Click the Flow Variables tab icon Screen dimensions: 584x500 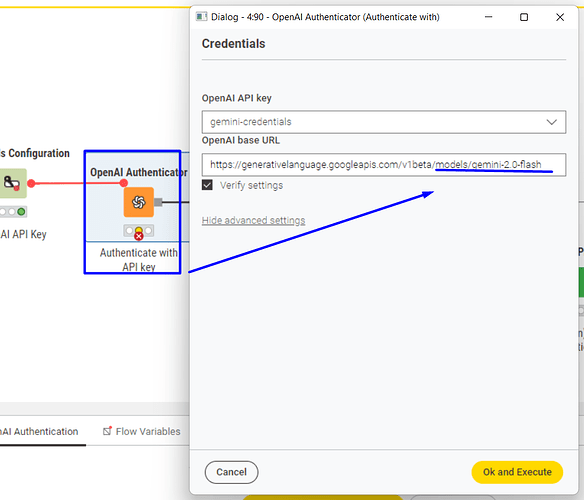[x=107, y=431]
